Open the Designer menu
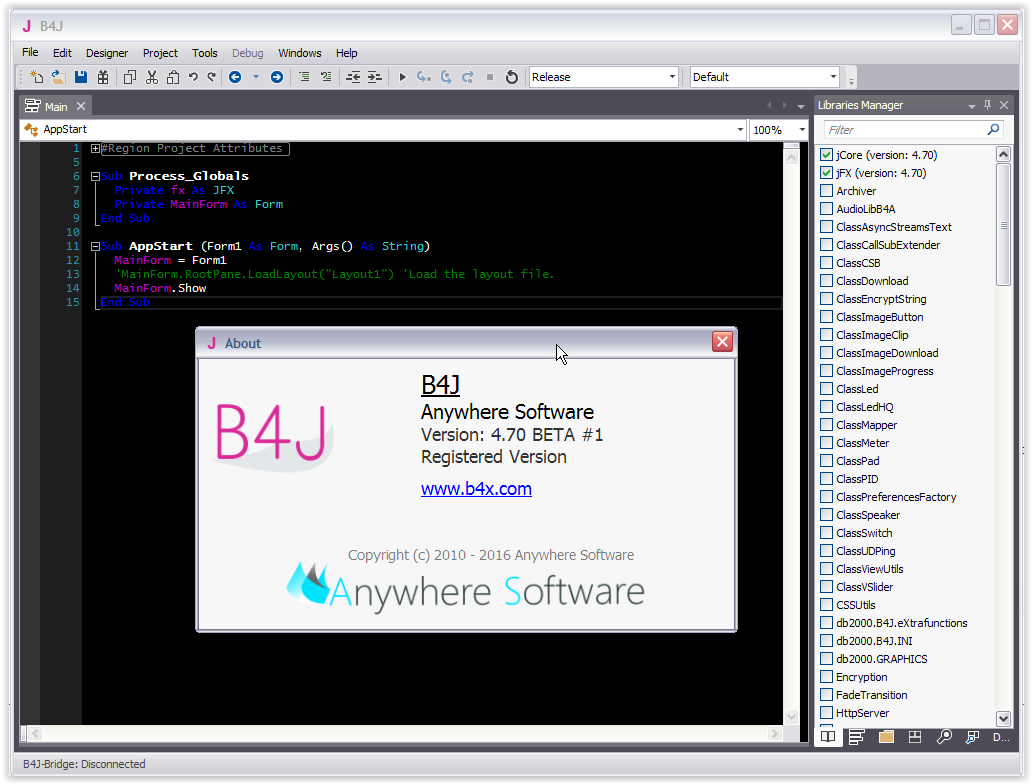The width and height of the screenshot is (1032, 784). [107, 53]
